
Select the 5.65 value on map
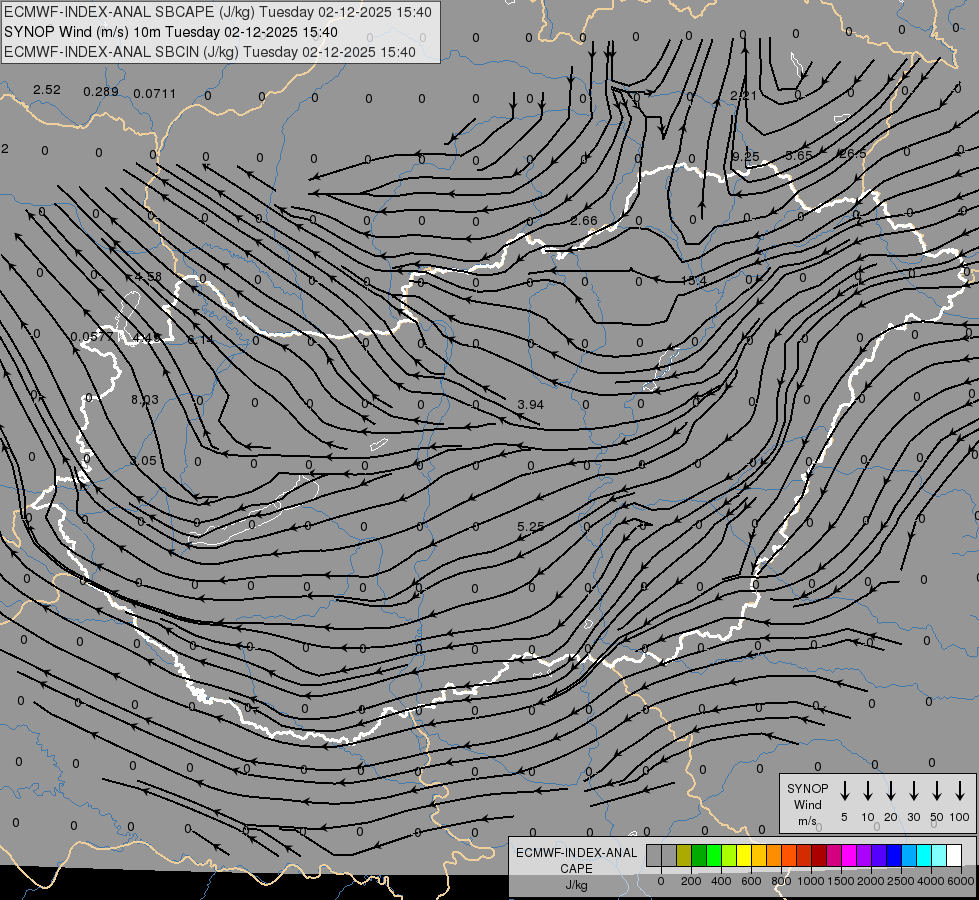[x=799, y=155]
